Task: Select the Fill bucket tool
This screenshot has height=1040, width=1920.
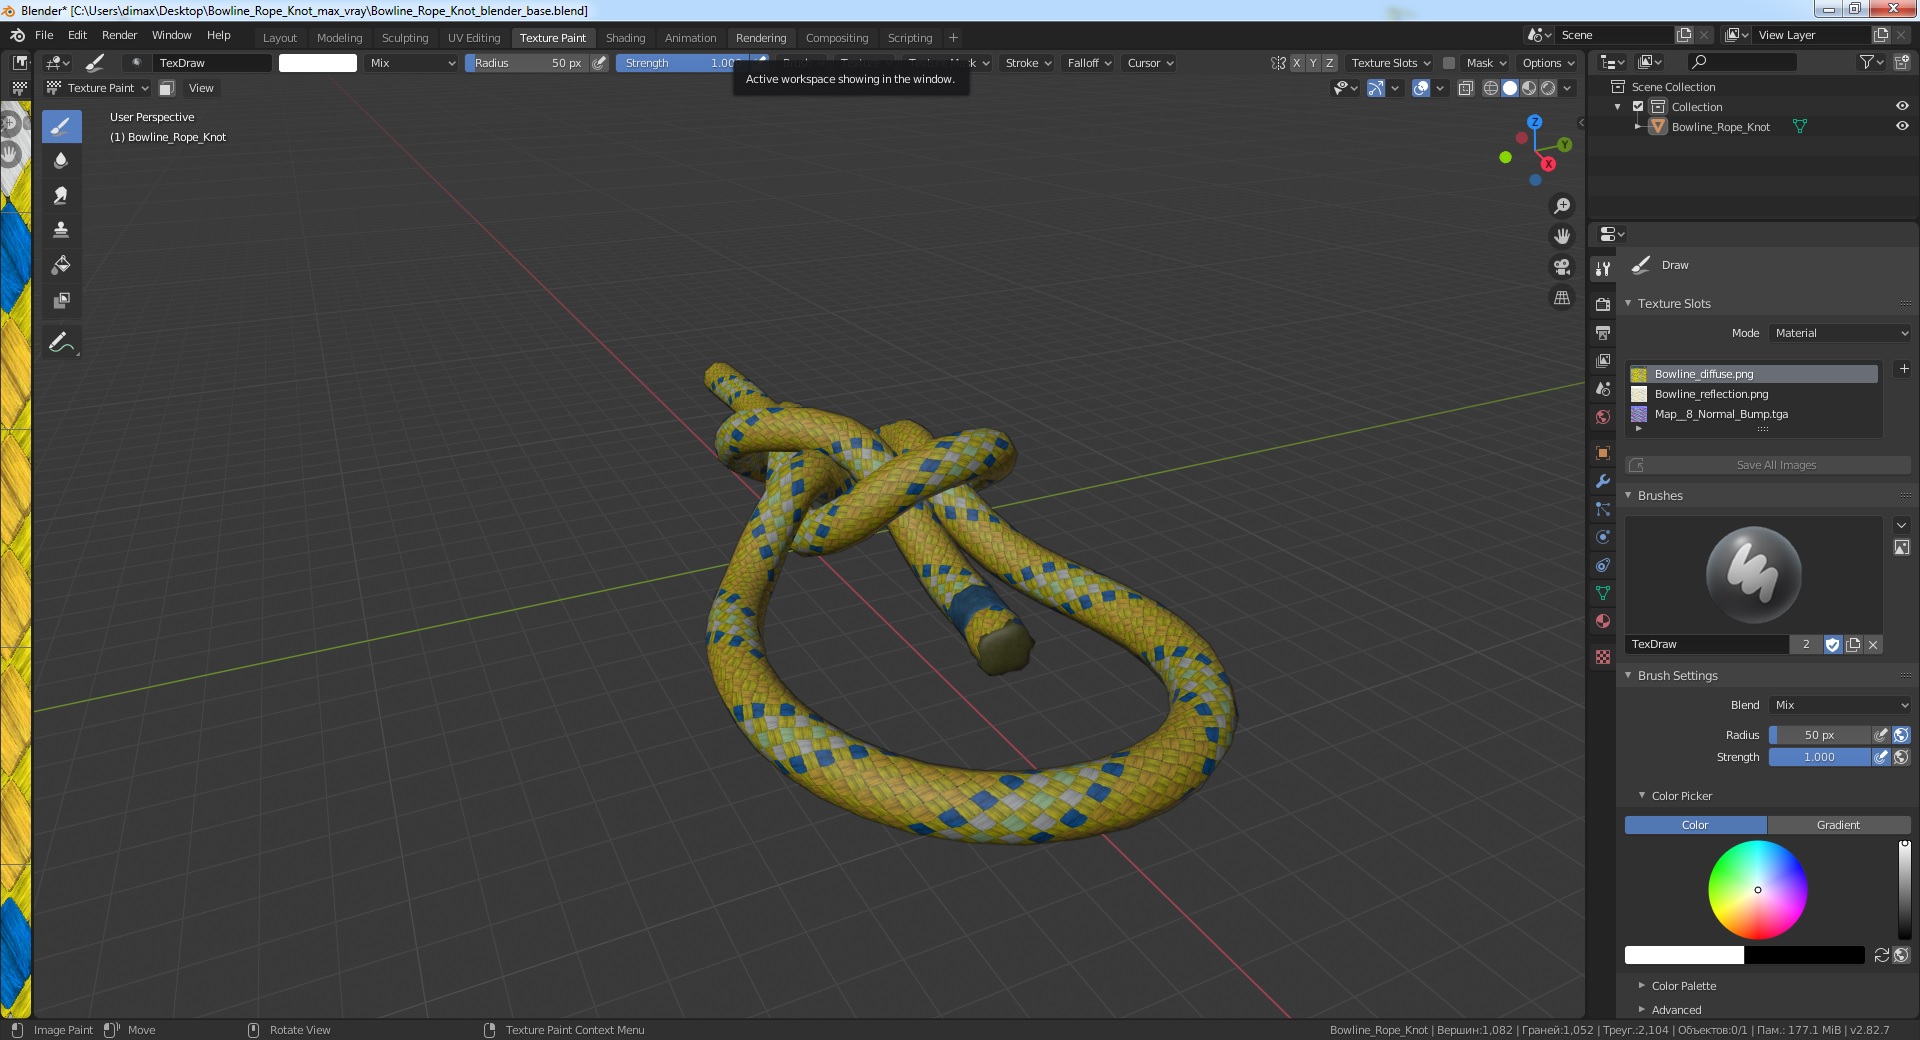Action: click(61, 265)
